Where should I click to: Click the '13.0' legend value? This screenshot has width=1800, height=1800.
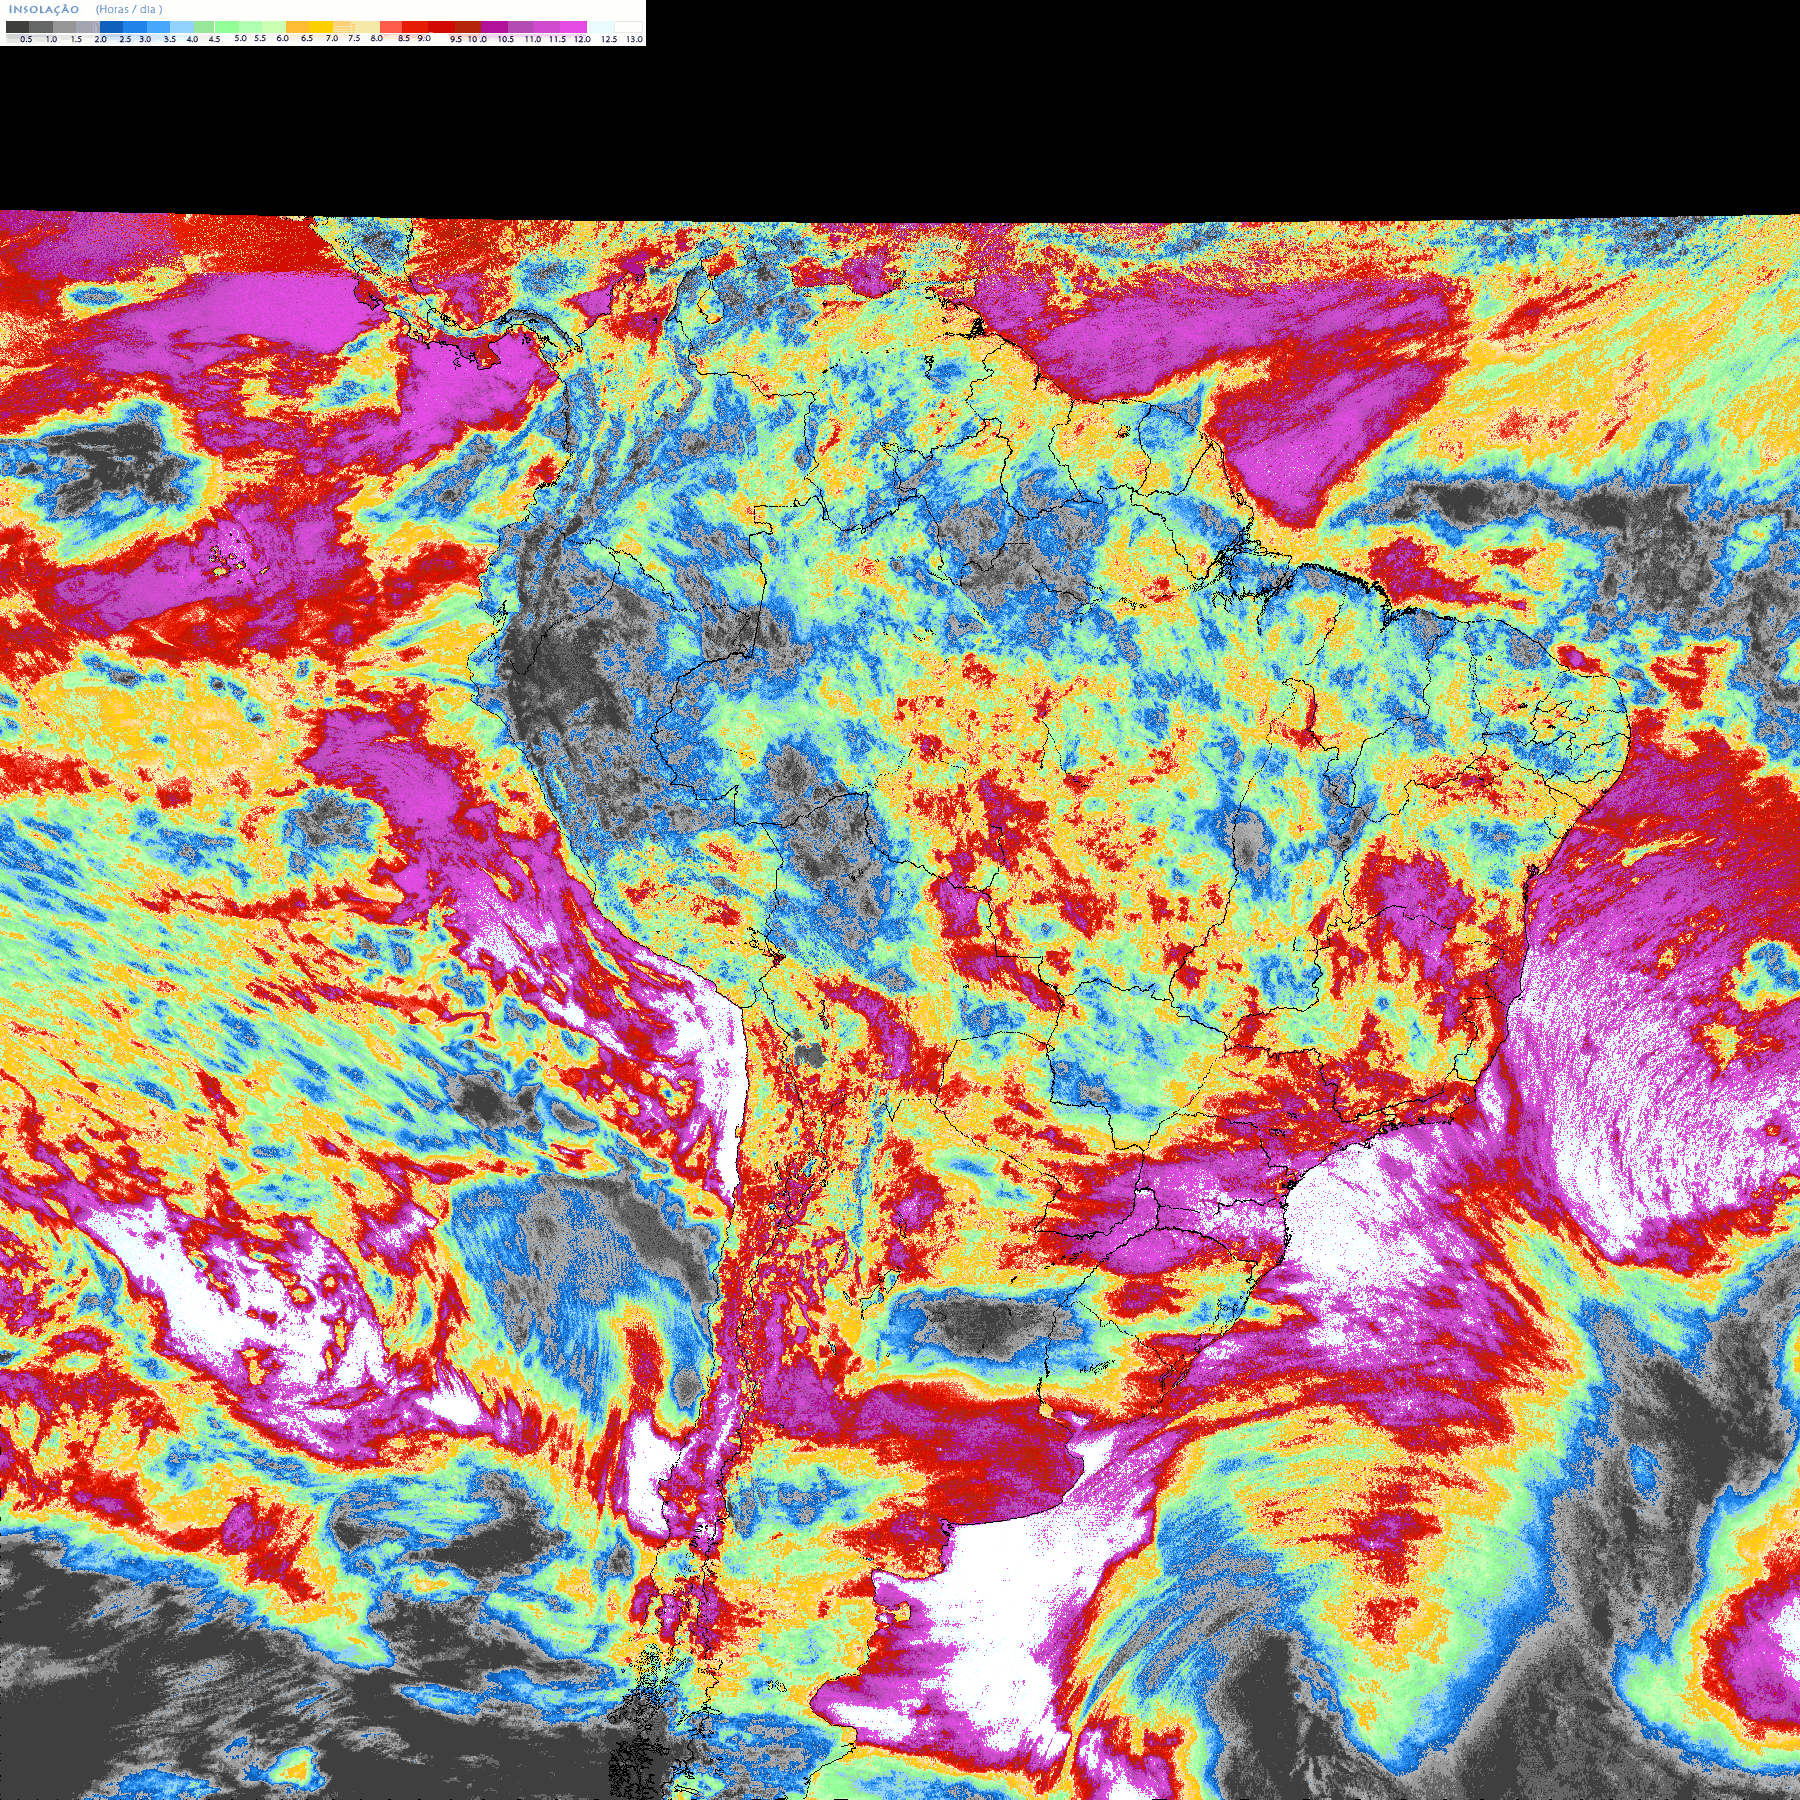pos(634,39)
